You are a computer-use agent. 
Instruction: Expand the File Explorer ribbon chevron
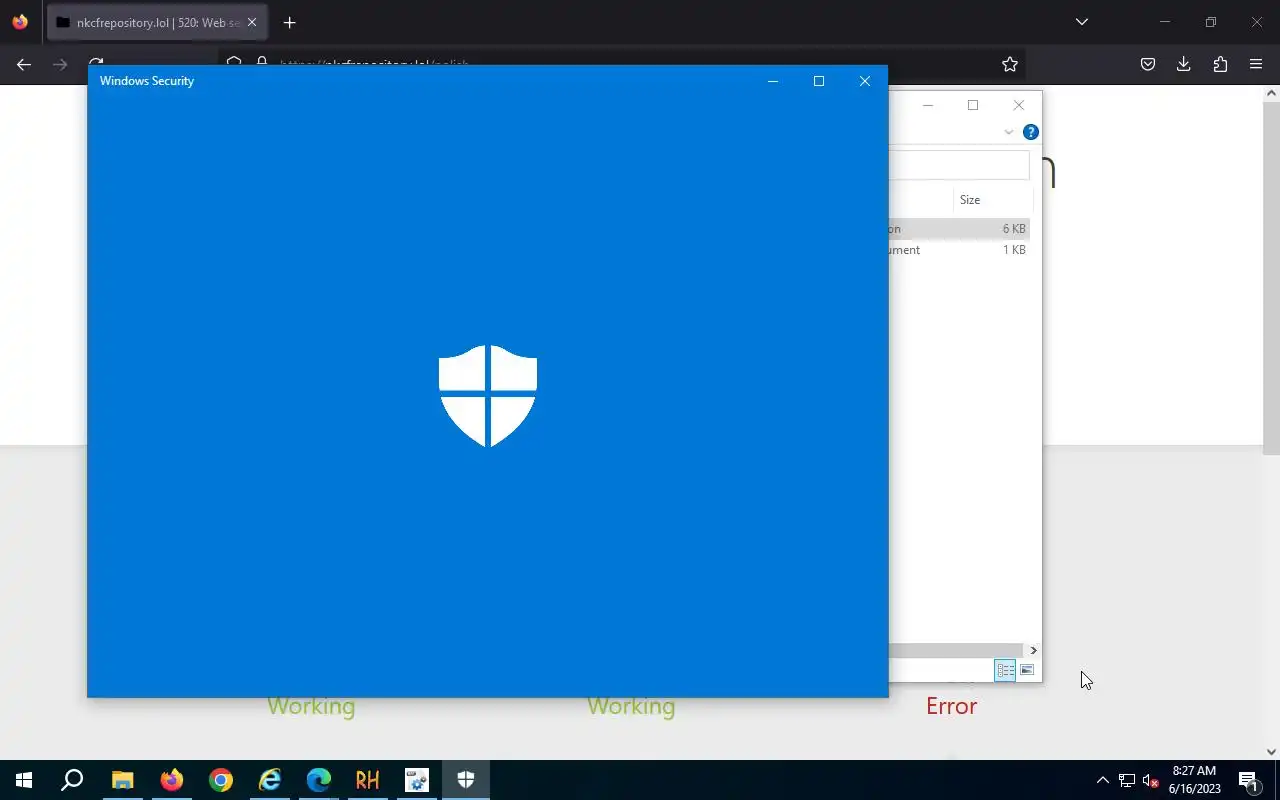1009,132
